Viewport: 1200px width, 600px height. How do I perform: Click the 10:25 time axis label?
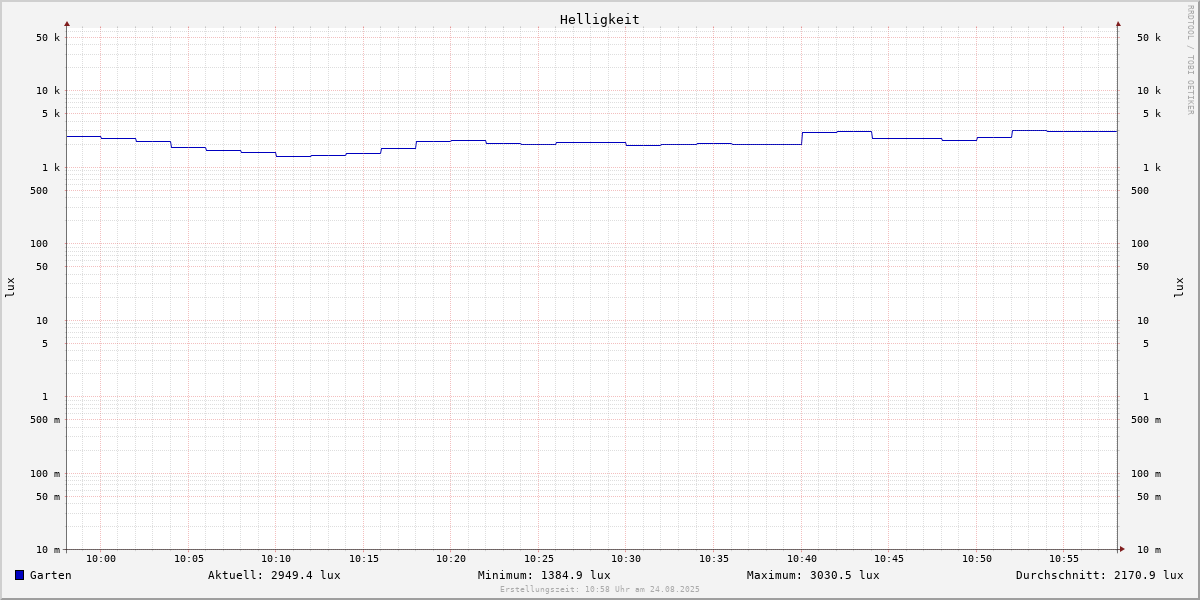539,559
